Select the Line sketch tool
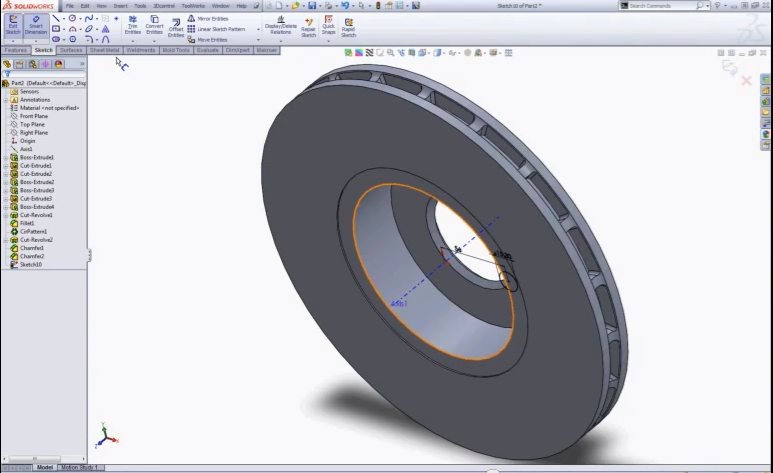 [56, 18]
